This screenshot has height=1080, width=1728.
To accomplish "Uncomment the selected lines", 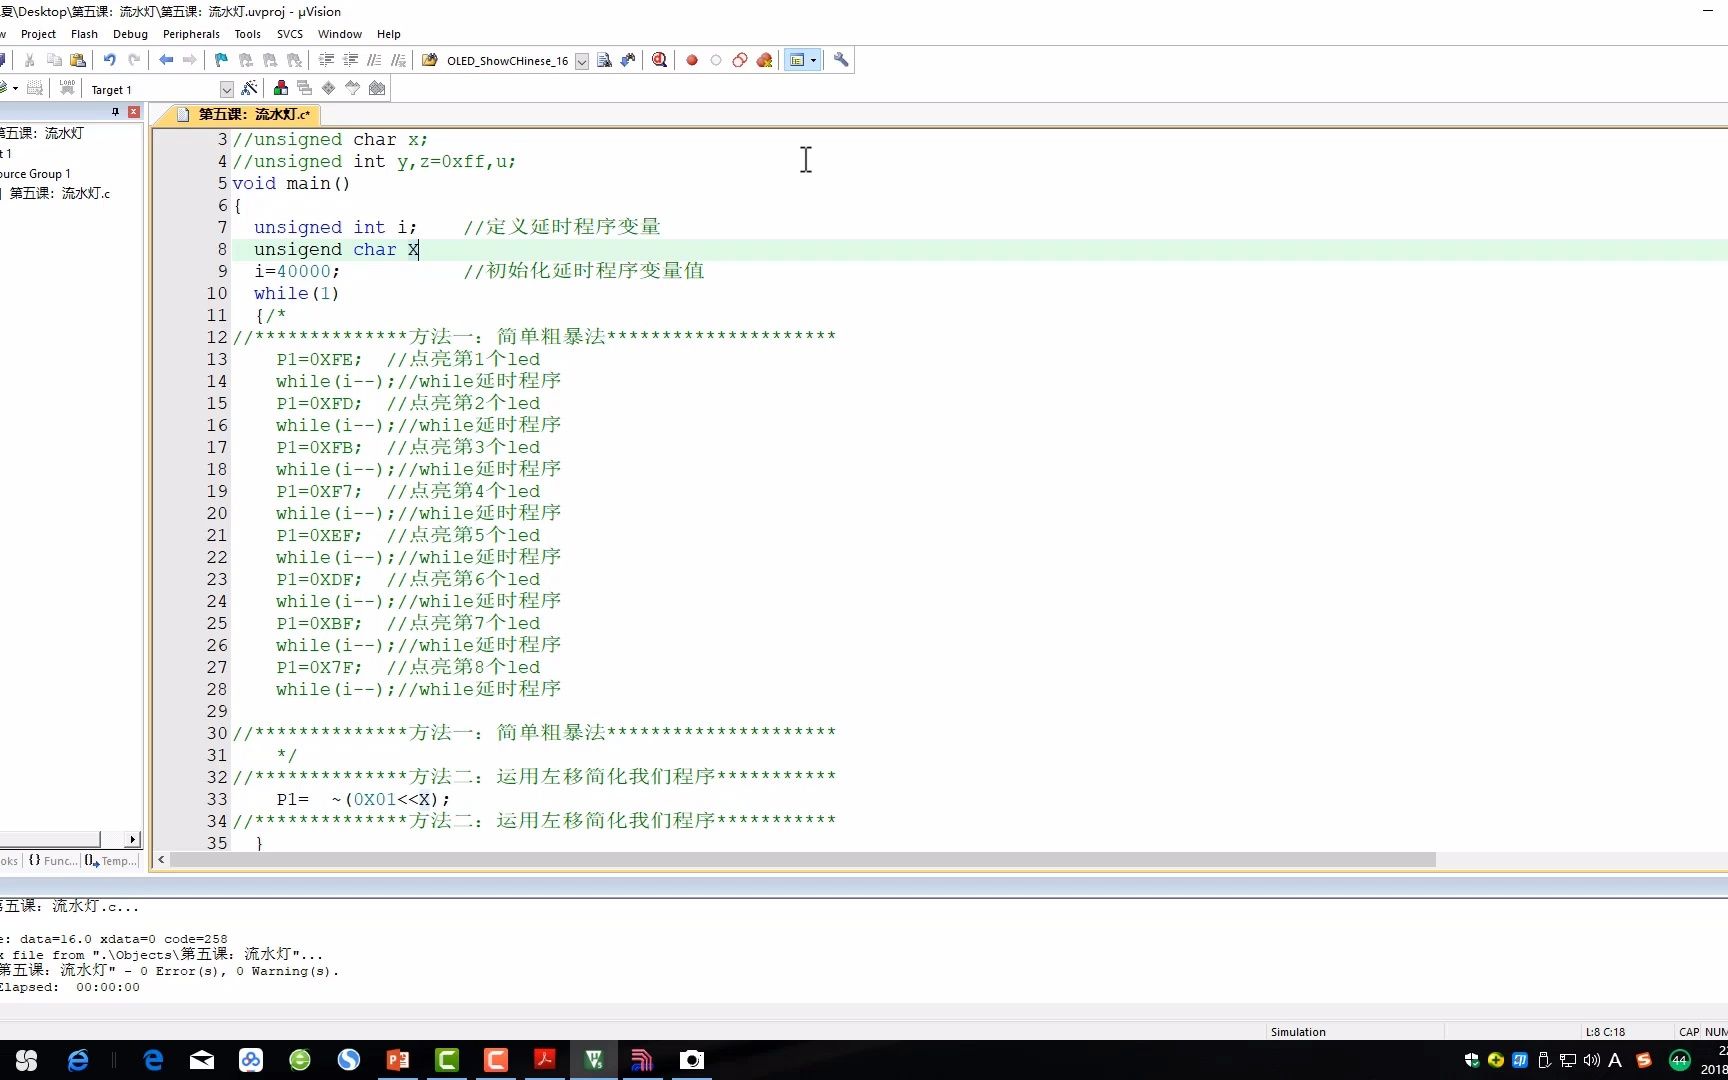I will pyautogui.click(x=399, y=60).
